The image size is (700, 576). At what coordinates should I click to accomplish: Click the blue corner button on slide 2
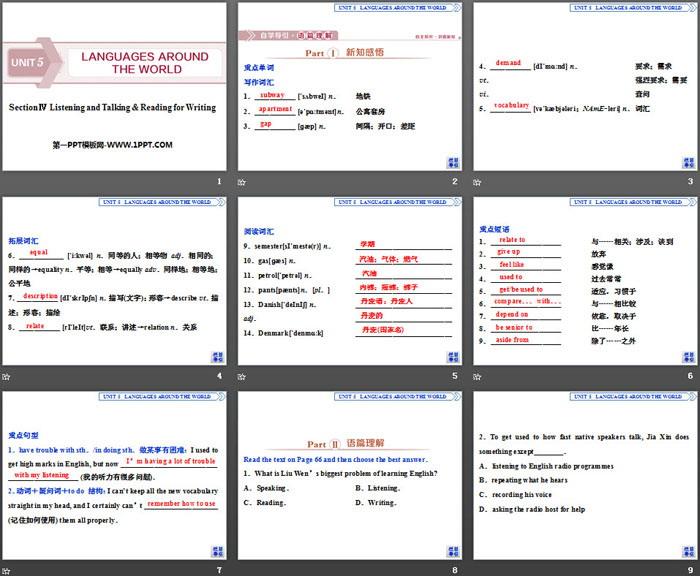451,160
